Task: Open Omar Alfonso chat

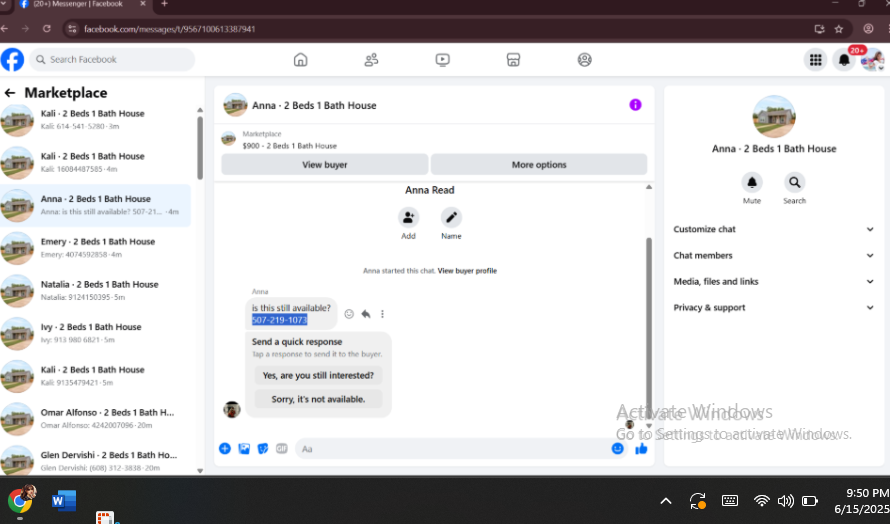Action: click(x=95, y=418)
